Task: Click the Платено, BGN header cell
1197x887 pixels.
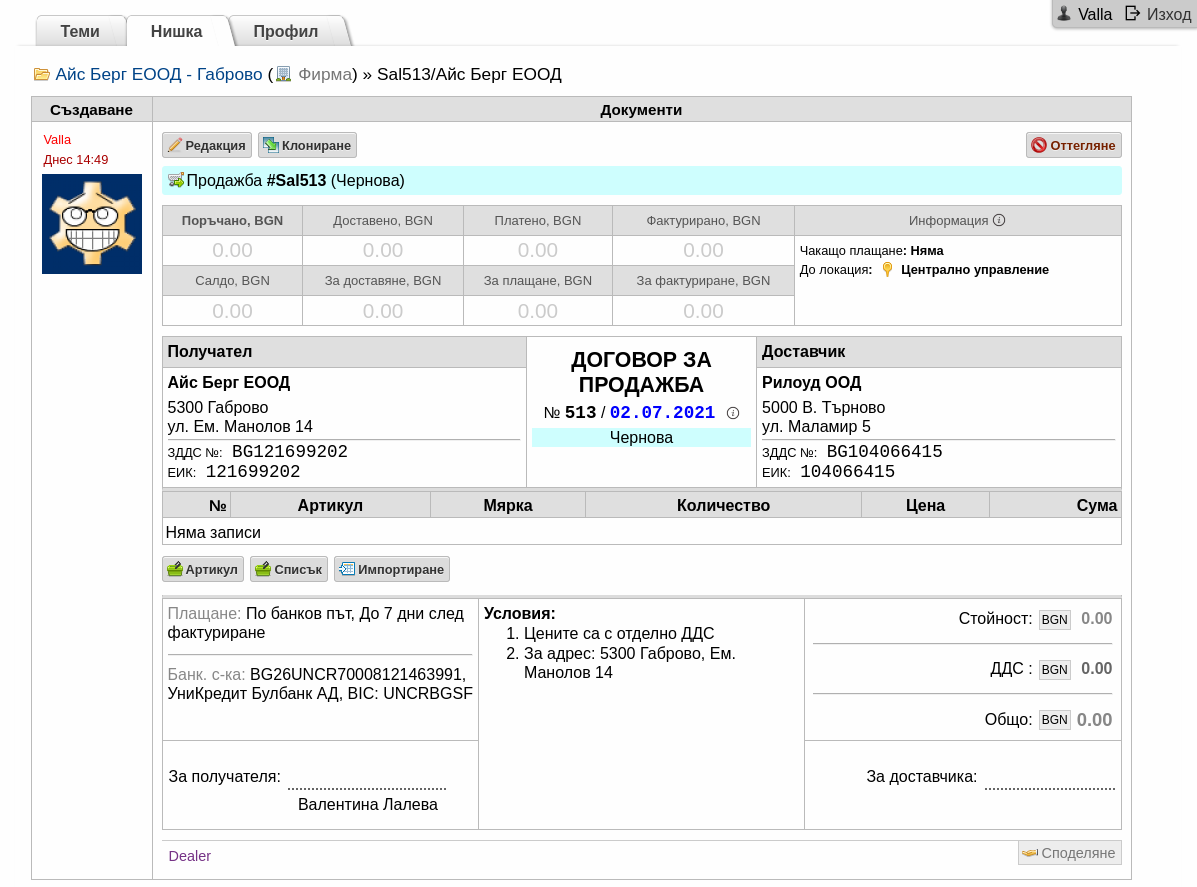Action: pos(537,221)
